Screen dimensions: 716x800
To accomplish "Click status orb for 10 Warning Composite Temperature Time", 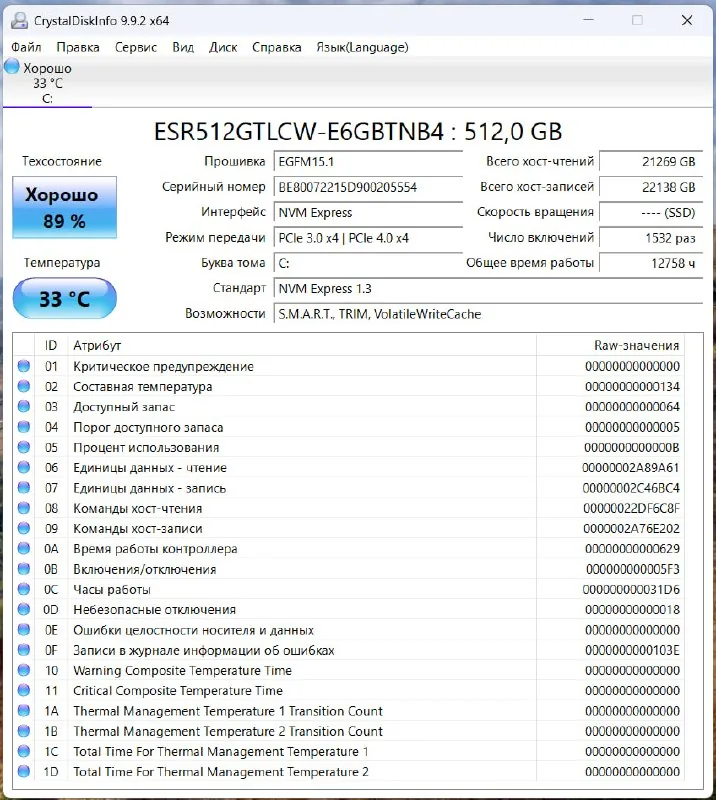I will [x=23, y=670].
